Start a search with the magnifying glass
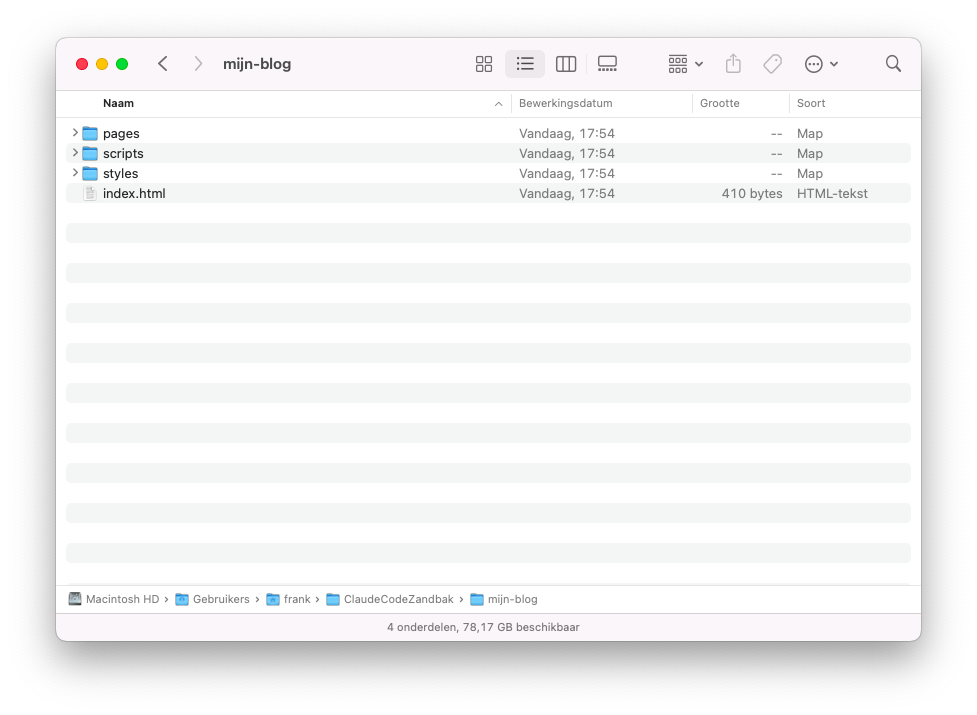 pos(893,63)
